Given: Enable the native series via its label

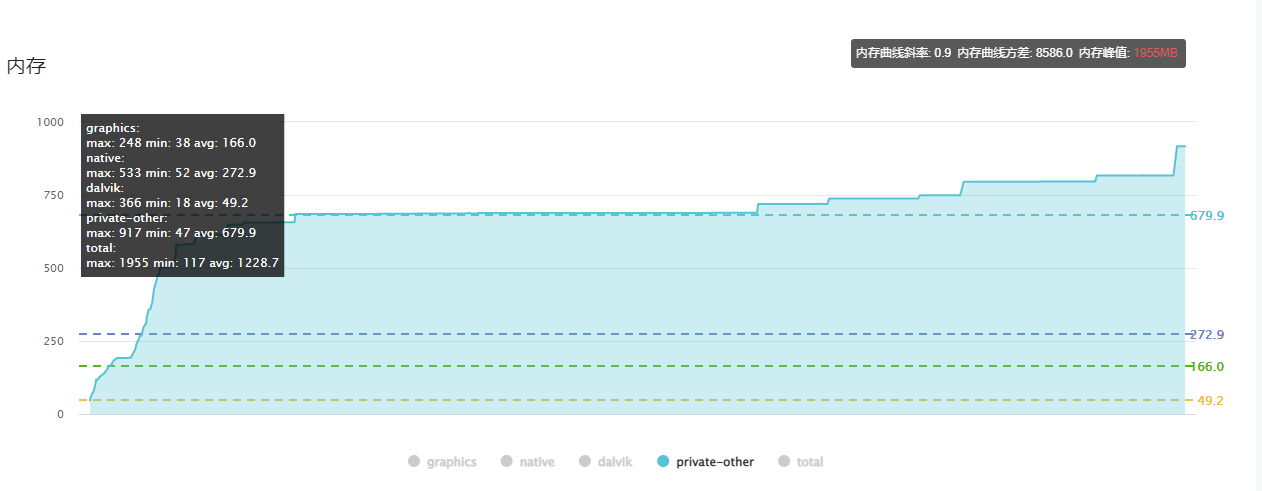Looking at the screenshot, I should coord(537,462).
